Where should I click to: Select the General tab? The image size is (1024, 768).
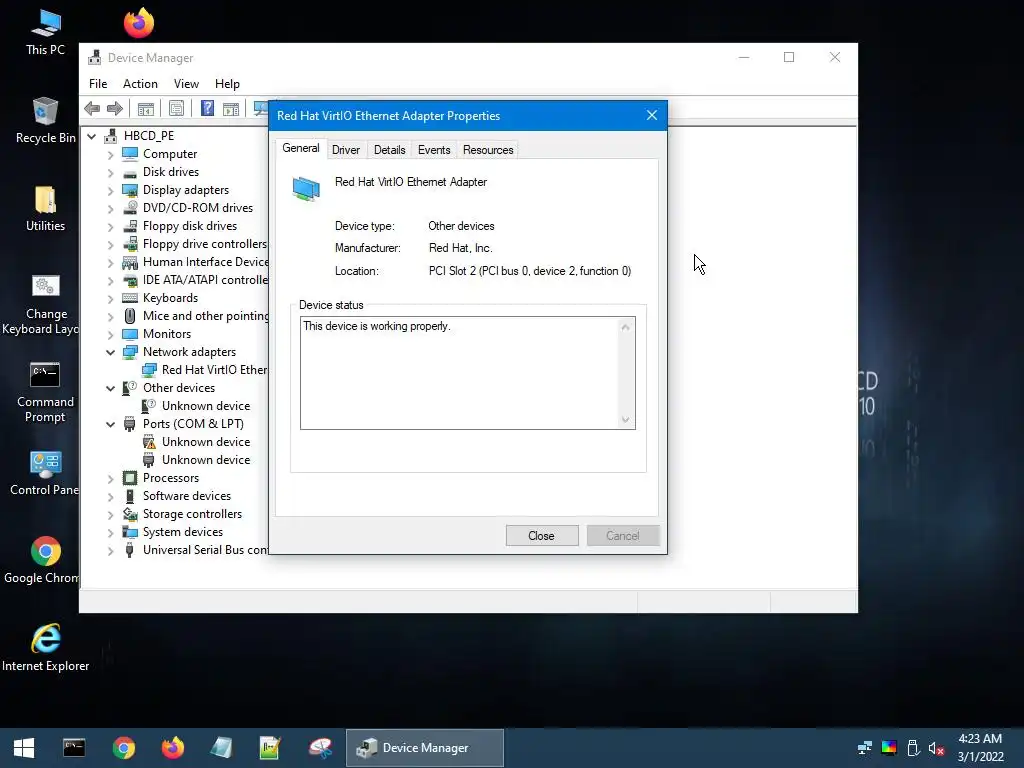[x=300, y=148]
